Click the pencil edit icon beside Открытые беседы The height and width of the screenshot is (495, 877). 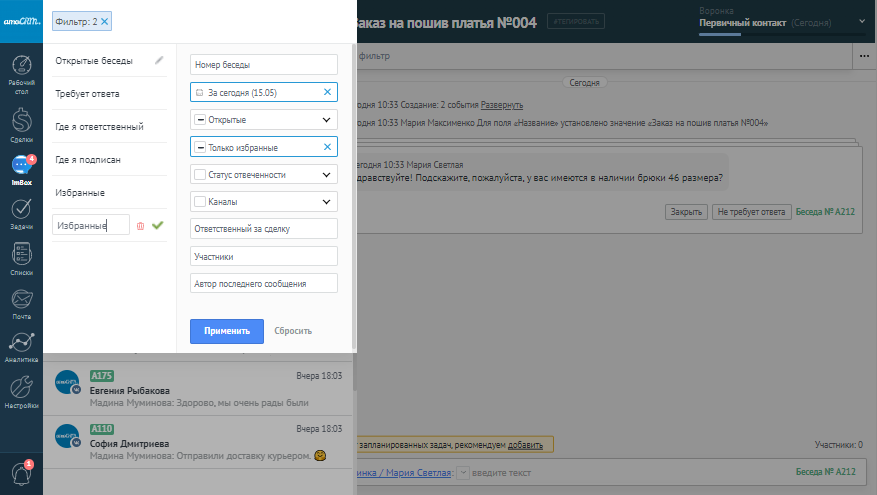click(158, 60)
